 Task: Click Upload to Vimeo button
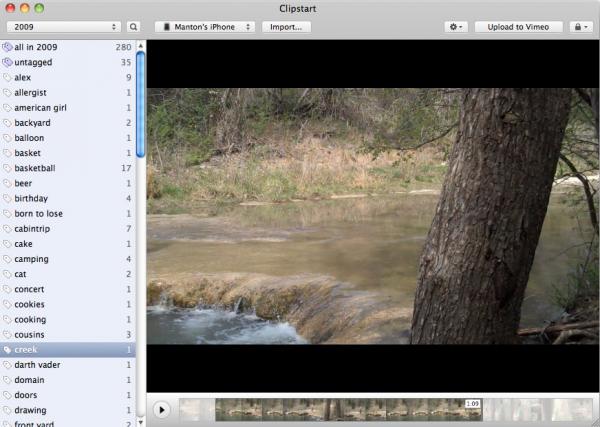pyautogui.click(x=518, y=27)
